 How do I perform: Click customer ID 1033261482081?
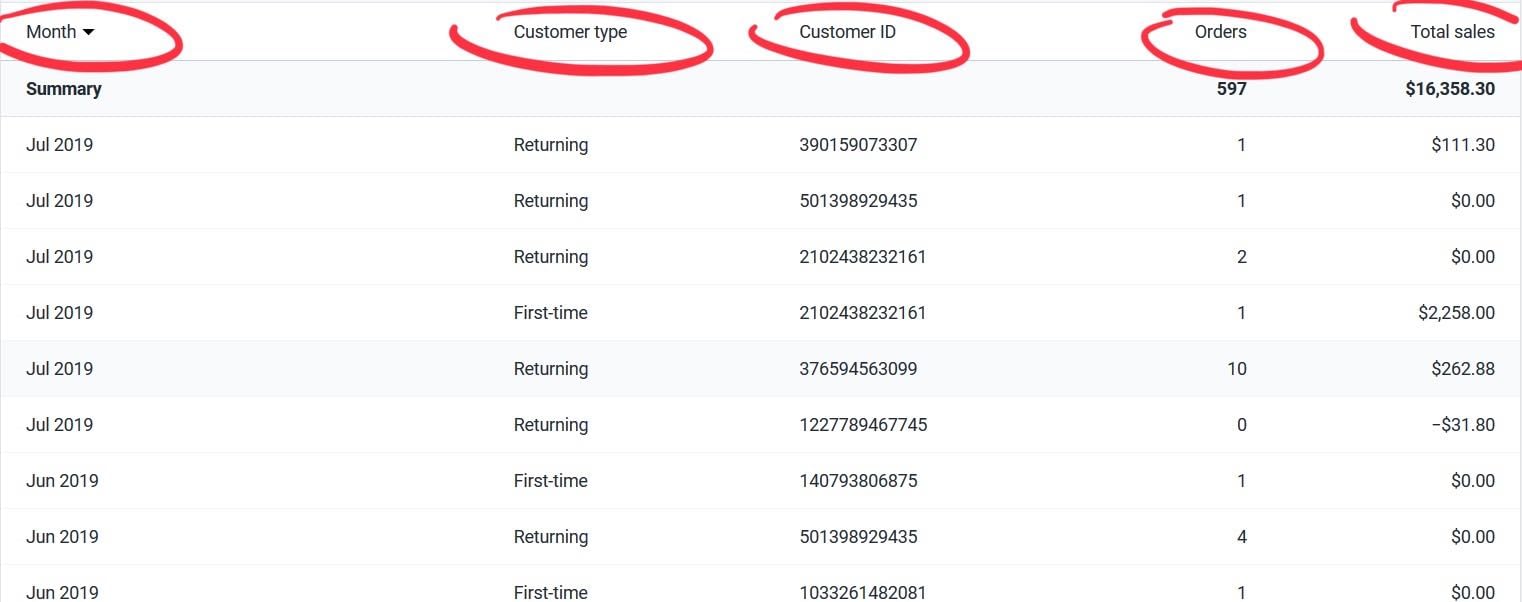click(861, 592)
